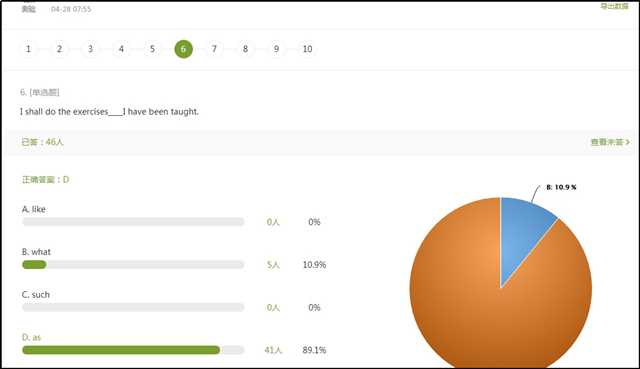The height and width of the screenshot is (369, 640).
Task: Select the blue B slice of pie chart
Action: click(522, 233)
